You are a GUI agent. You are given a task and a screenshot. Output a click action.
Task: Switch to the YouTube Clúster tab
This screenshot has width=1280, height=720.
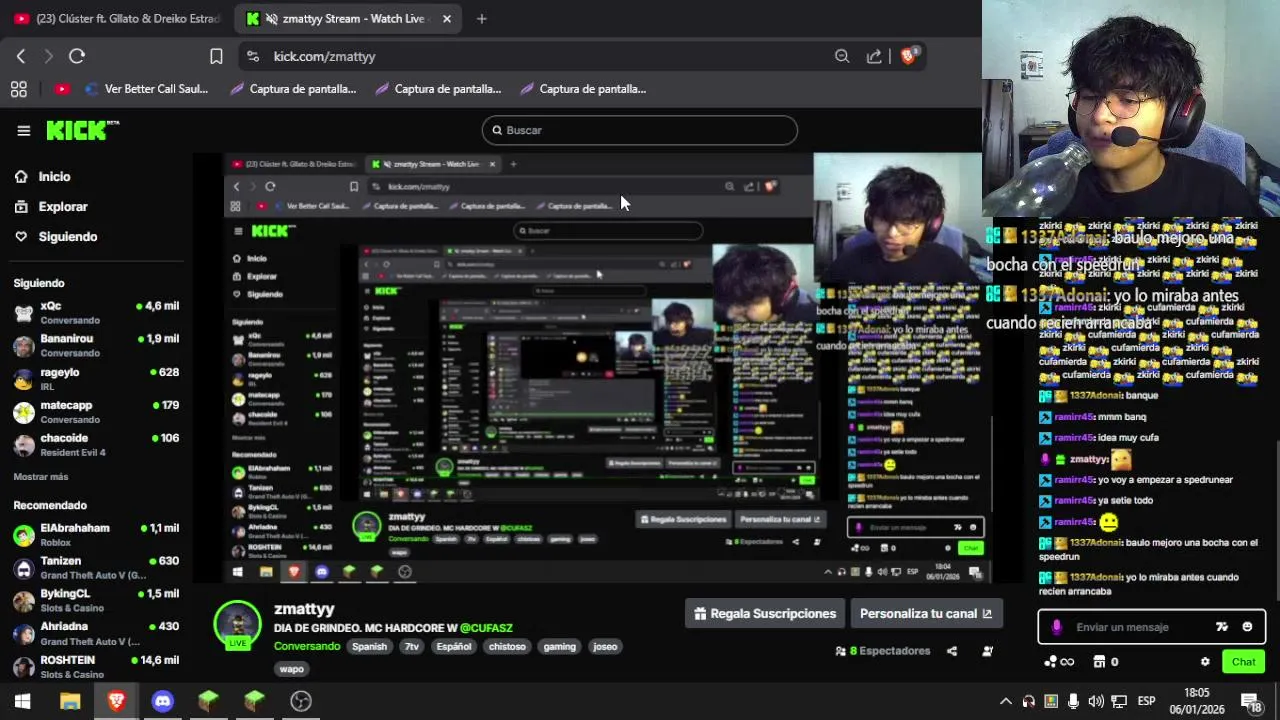click(x=118, y=18)
